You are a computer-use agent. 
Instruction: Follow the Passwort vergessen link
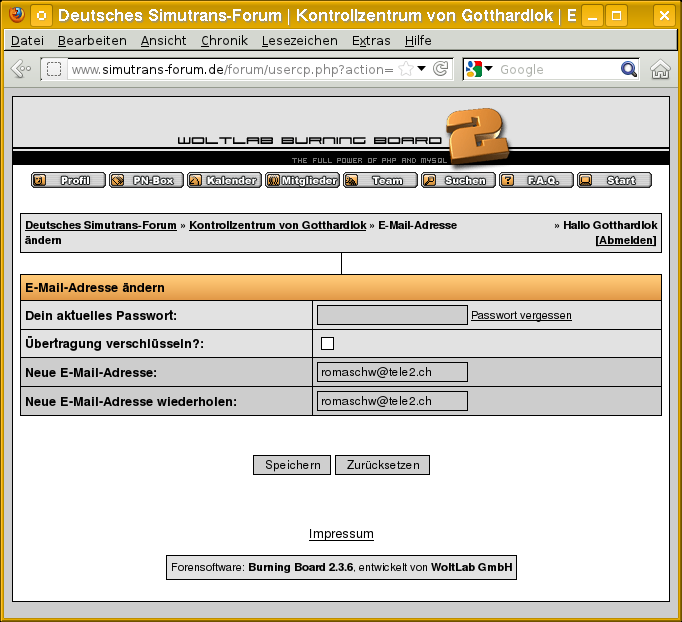pos(521,315)
